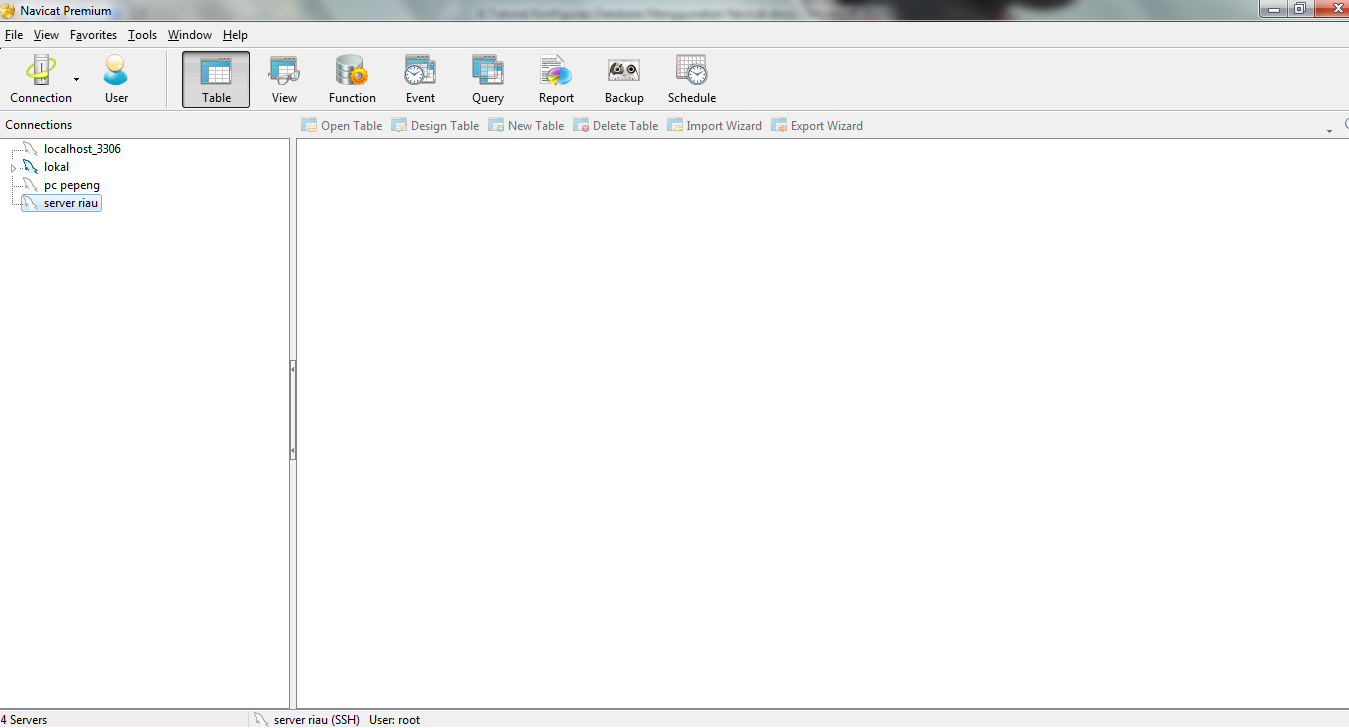Viewport: 1349px width, 728px height.
Task: Click Design Table button
Action: [x=435, y=126]
